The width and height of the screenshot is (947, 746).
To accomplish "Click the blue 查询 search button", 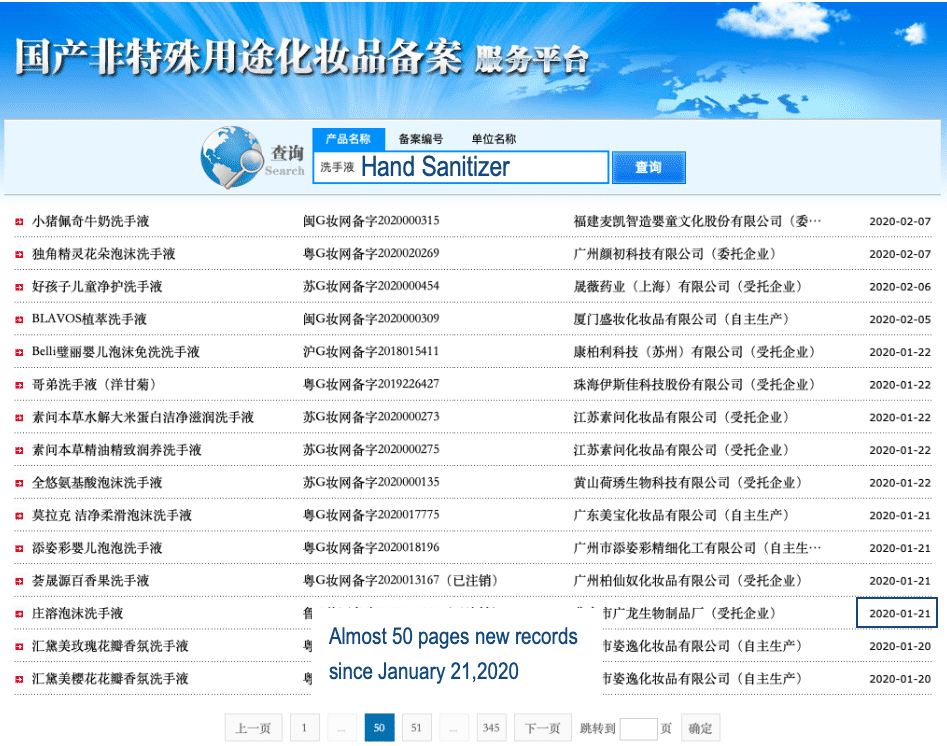I will pyautogui.click(x=649, y=167).
